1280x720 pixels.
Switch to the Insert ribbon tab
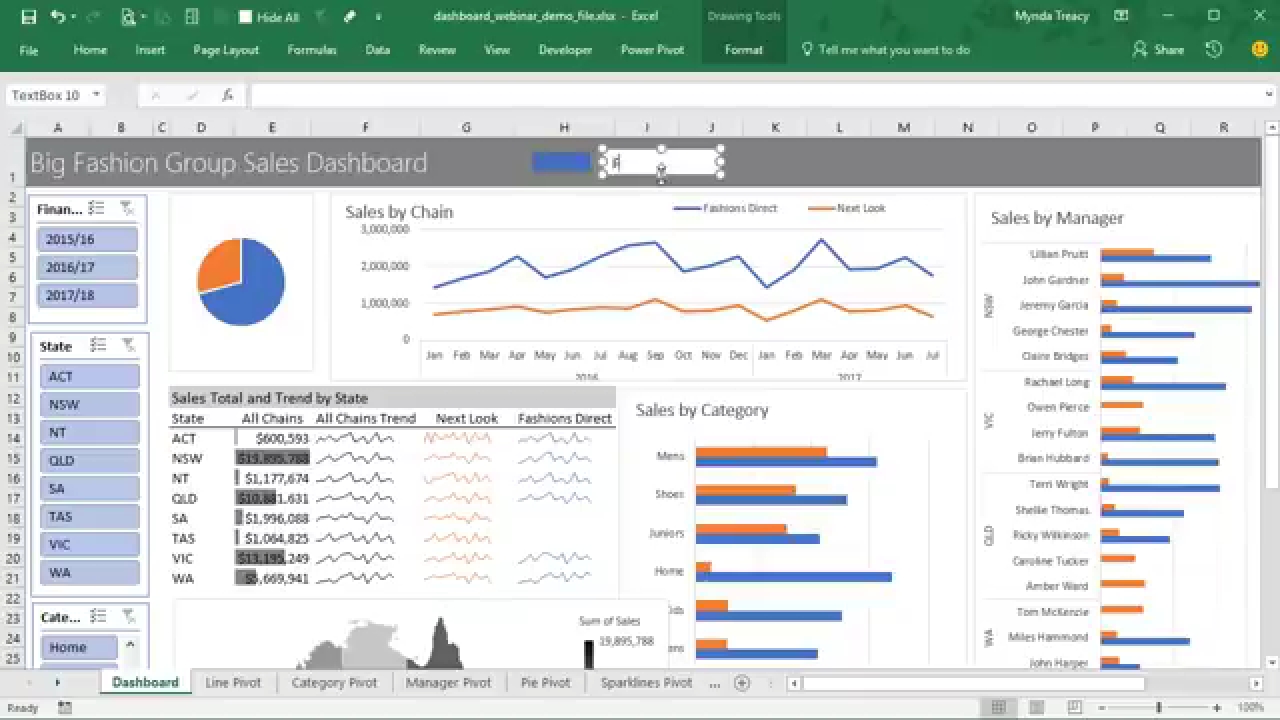tap(150, 50)
